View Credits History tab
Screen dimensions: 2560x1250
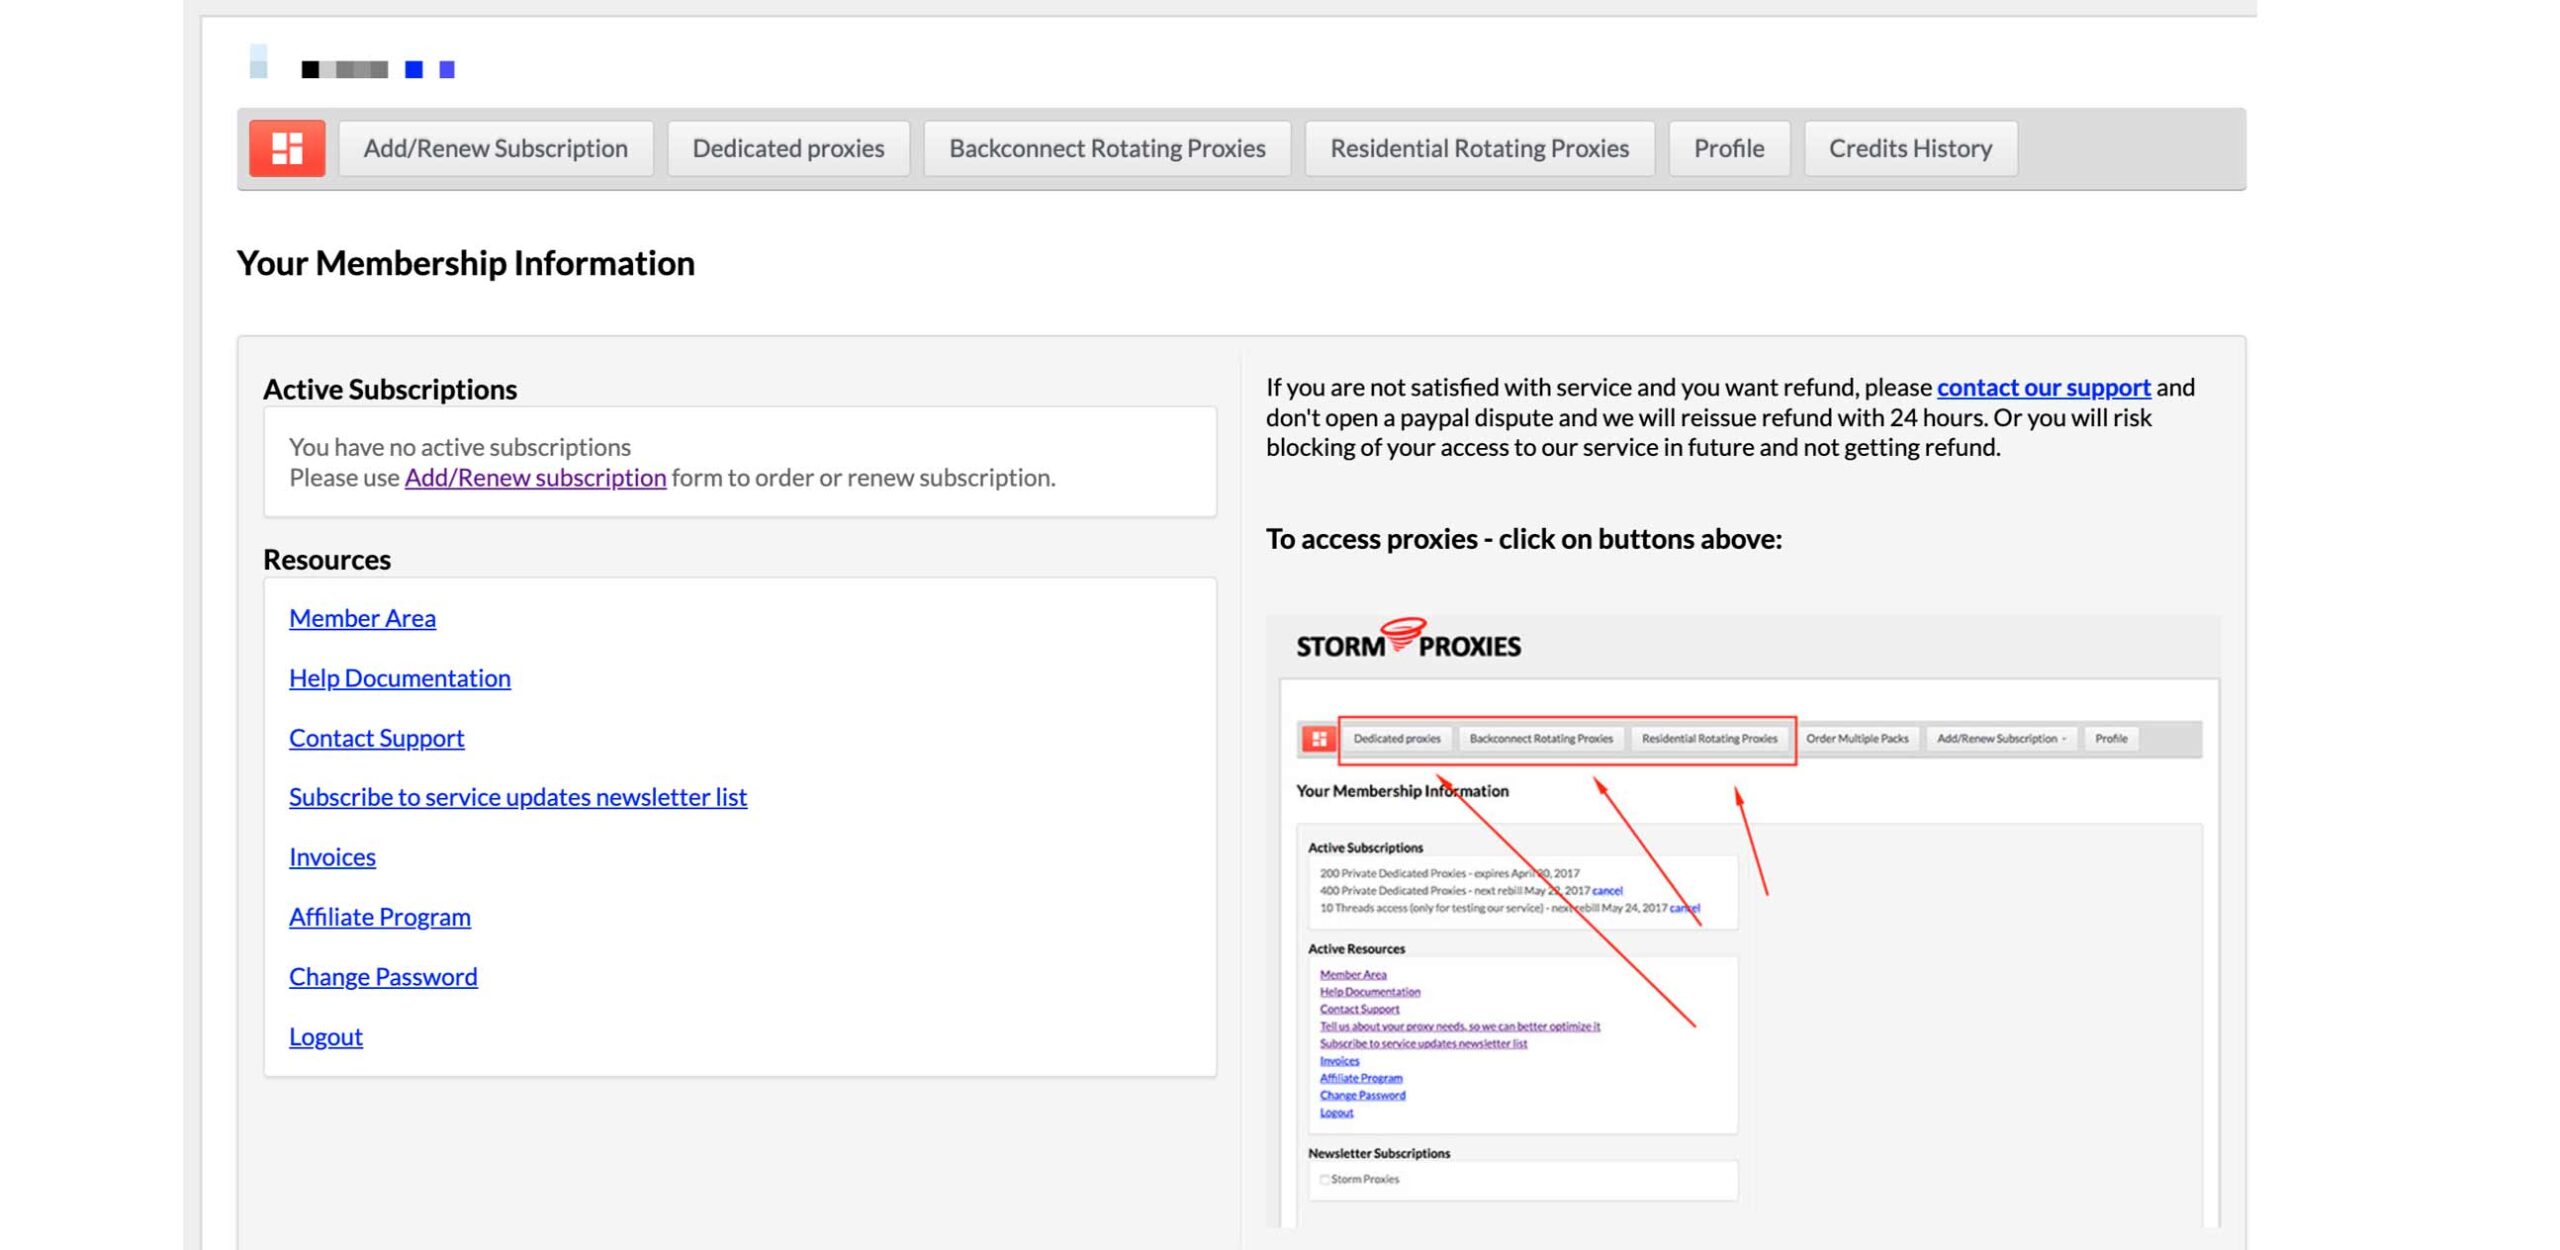tap(1909, 148)
